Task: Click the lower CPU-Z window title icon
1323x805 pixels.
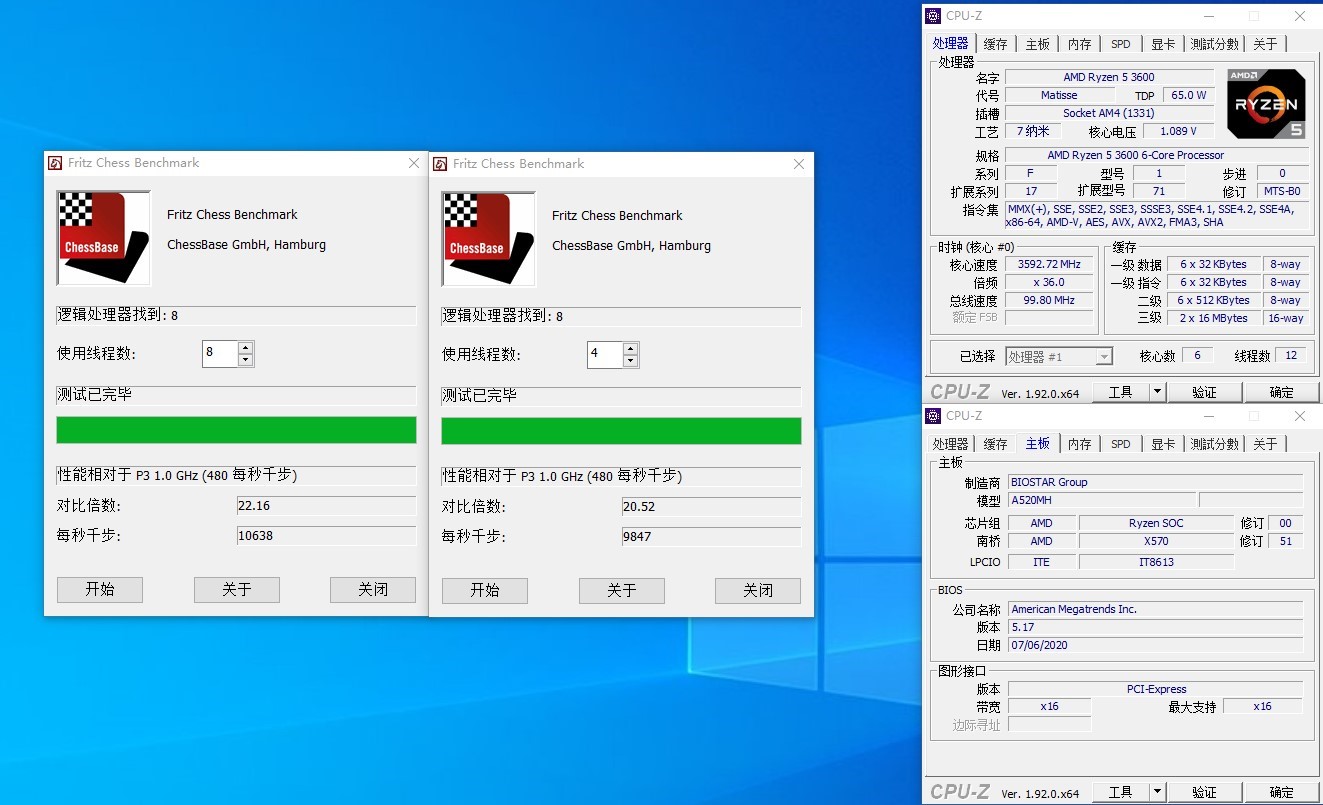Action: (x=933, y=415)
